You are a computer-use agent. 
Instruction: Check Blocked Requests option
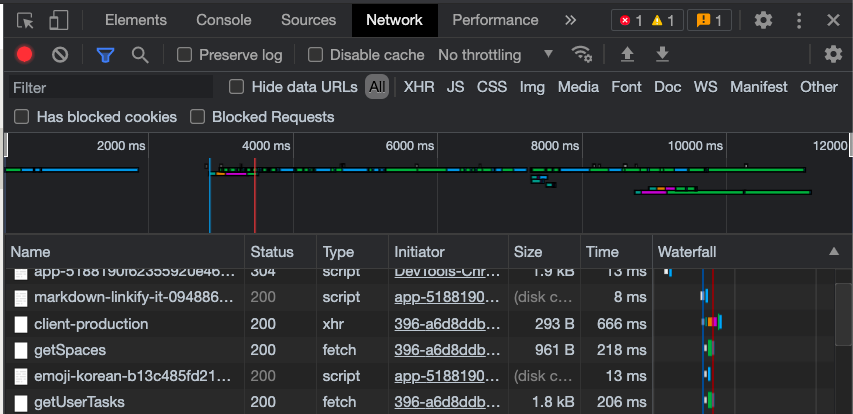(x=197, y=117)
